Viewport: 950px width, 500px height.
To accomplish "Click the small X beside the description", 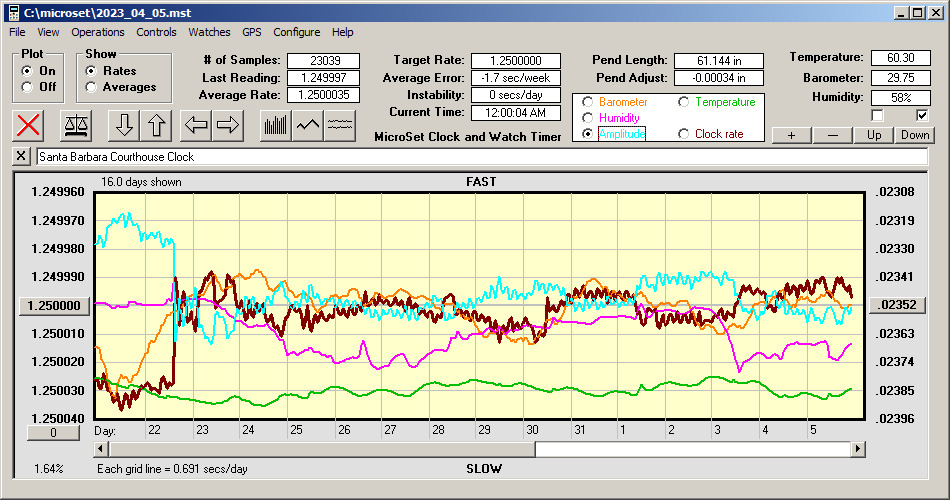I will (x=21, y=156).
